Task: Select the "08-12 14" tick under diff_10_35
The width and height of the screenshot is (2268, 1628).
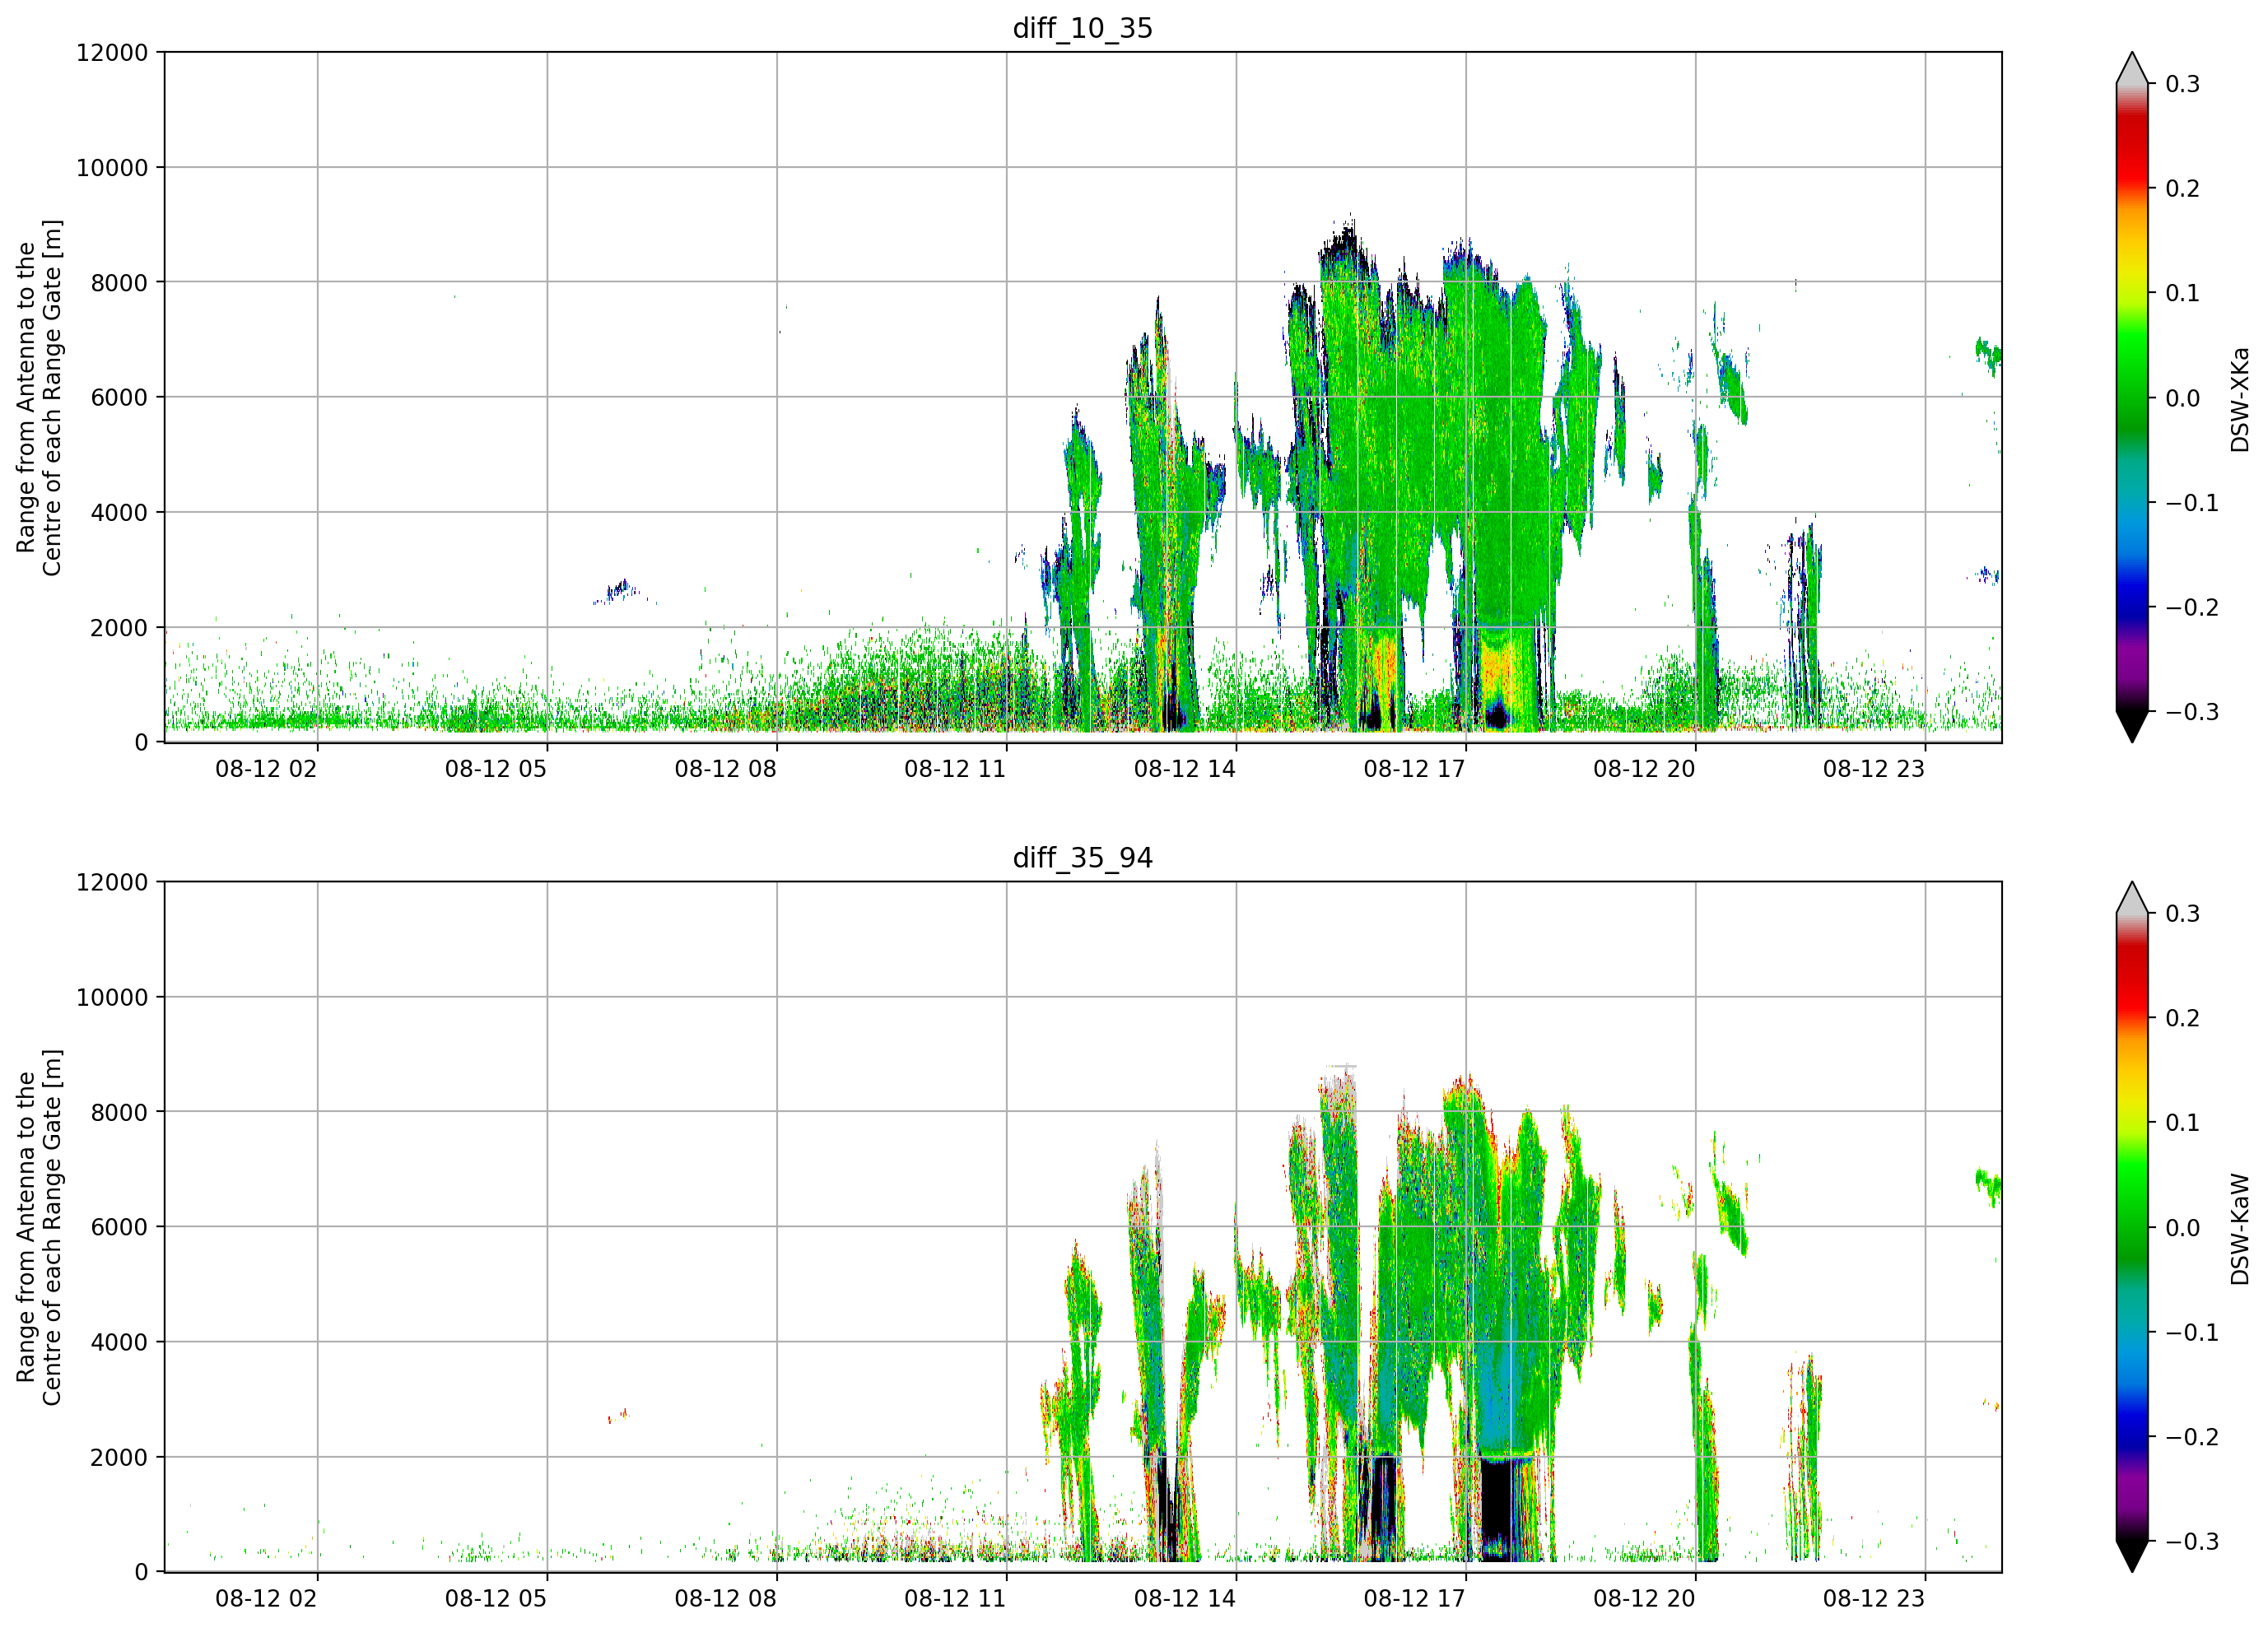Action: point(1185,769)
